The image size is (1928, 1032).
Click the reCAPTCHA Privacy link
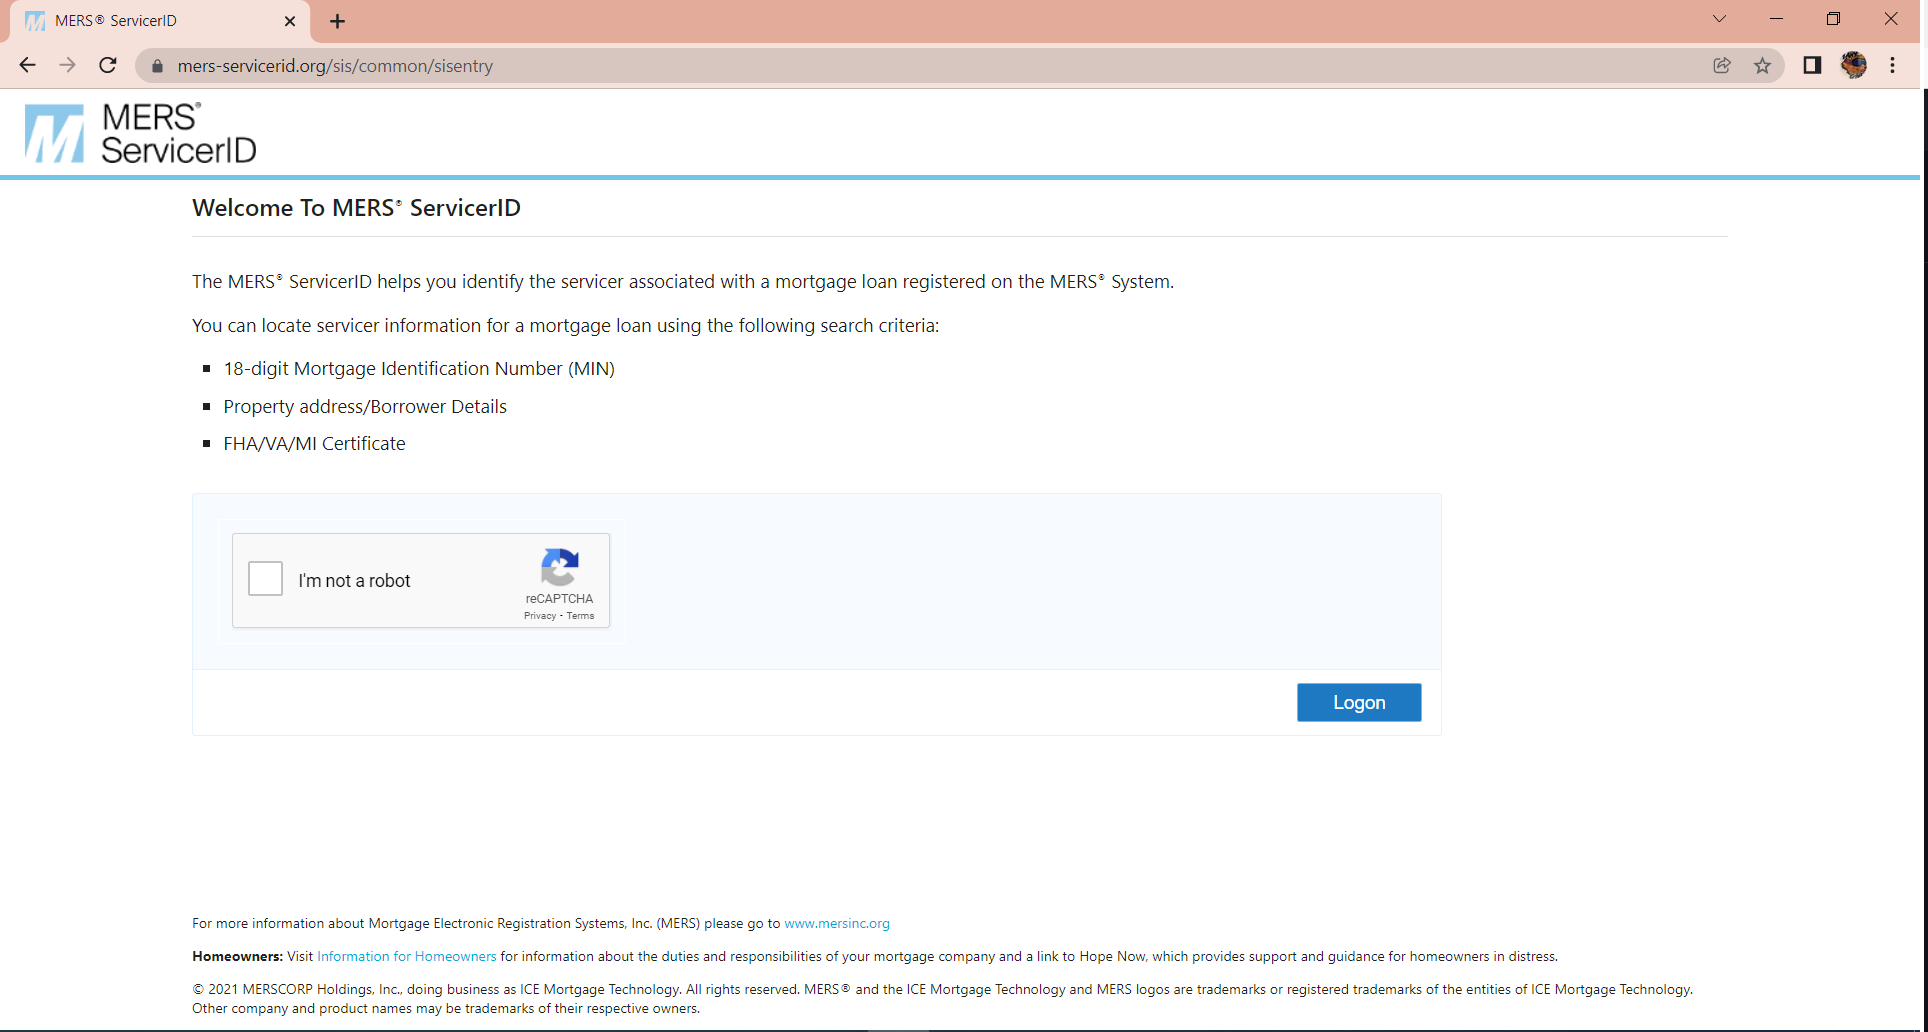[539, 616]
